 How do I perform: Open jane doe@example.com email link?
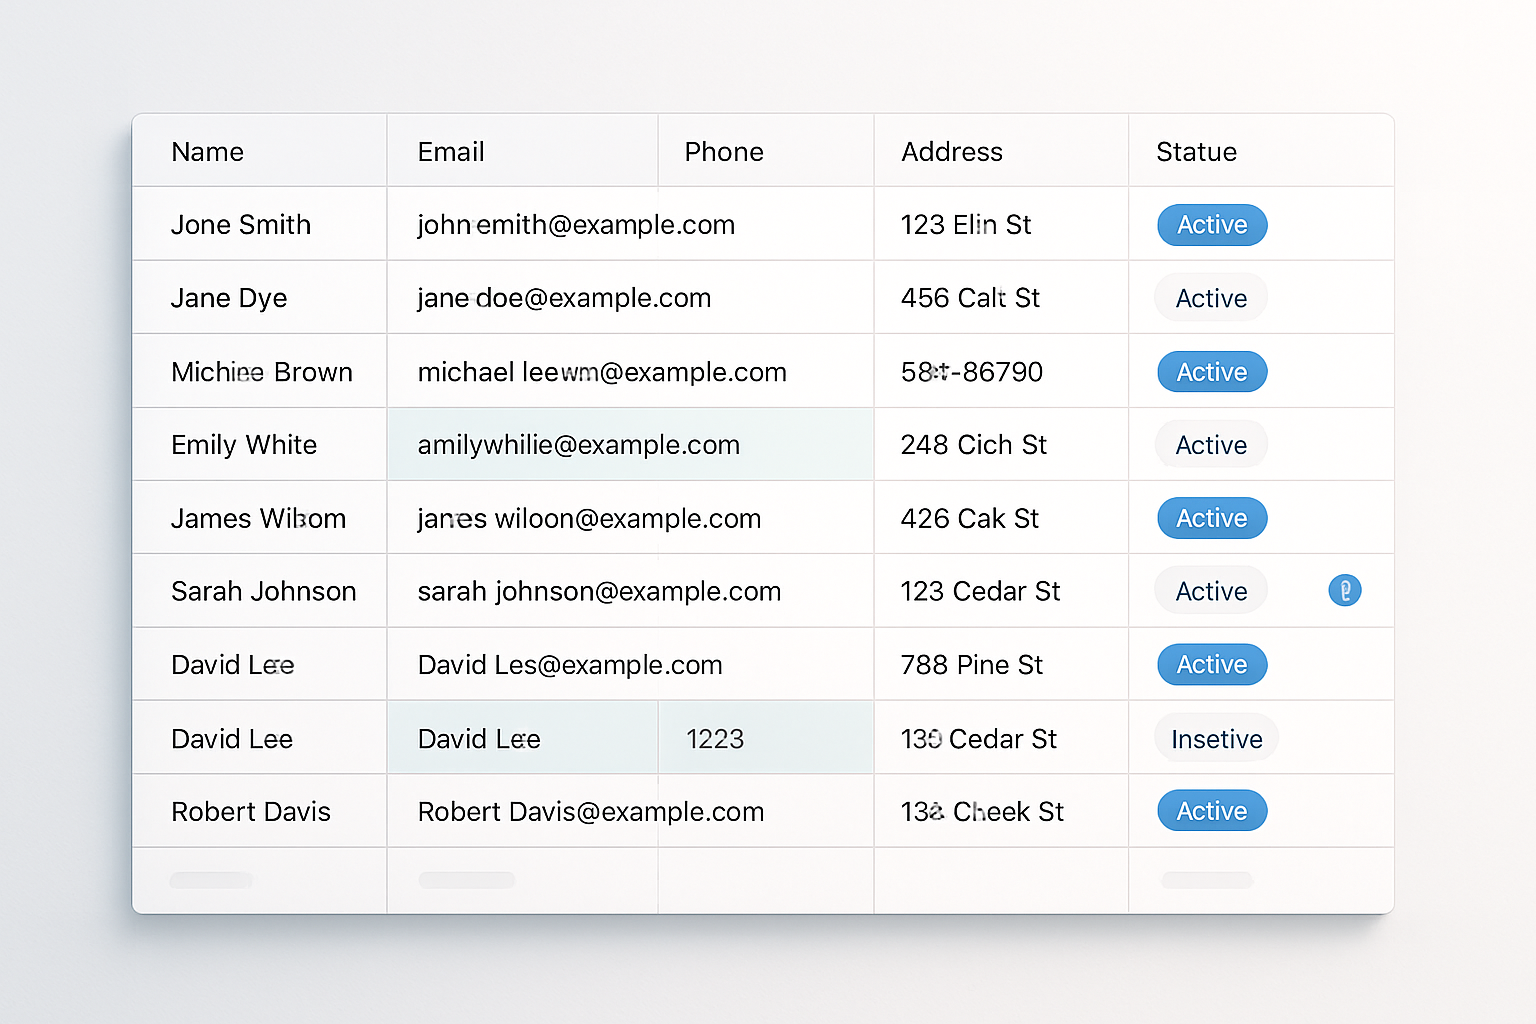pyautogui.click(x=563, y=297)
